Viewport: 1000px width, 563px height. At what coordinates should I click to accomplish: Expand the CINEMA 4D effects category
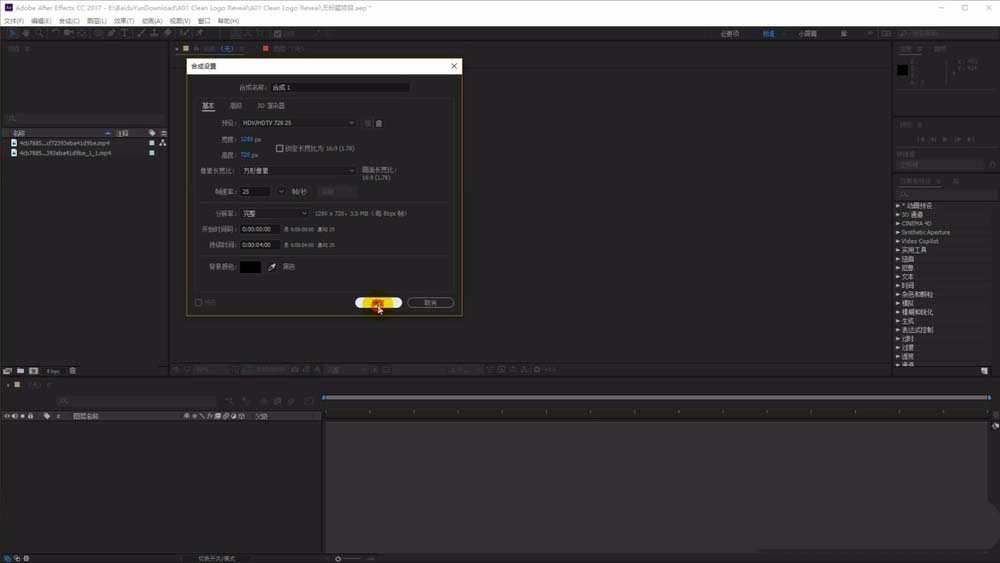(916, 224)
